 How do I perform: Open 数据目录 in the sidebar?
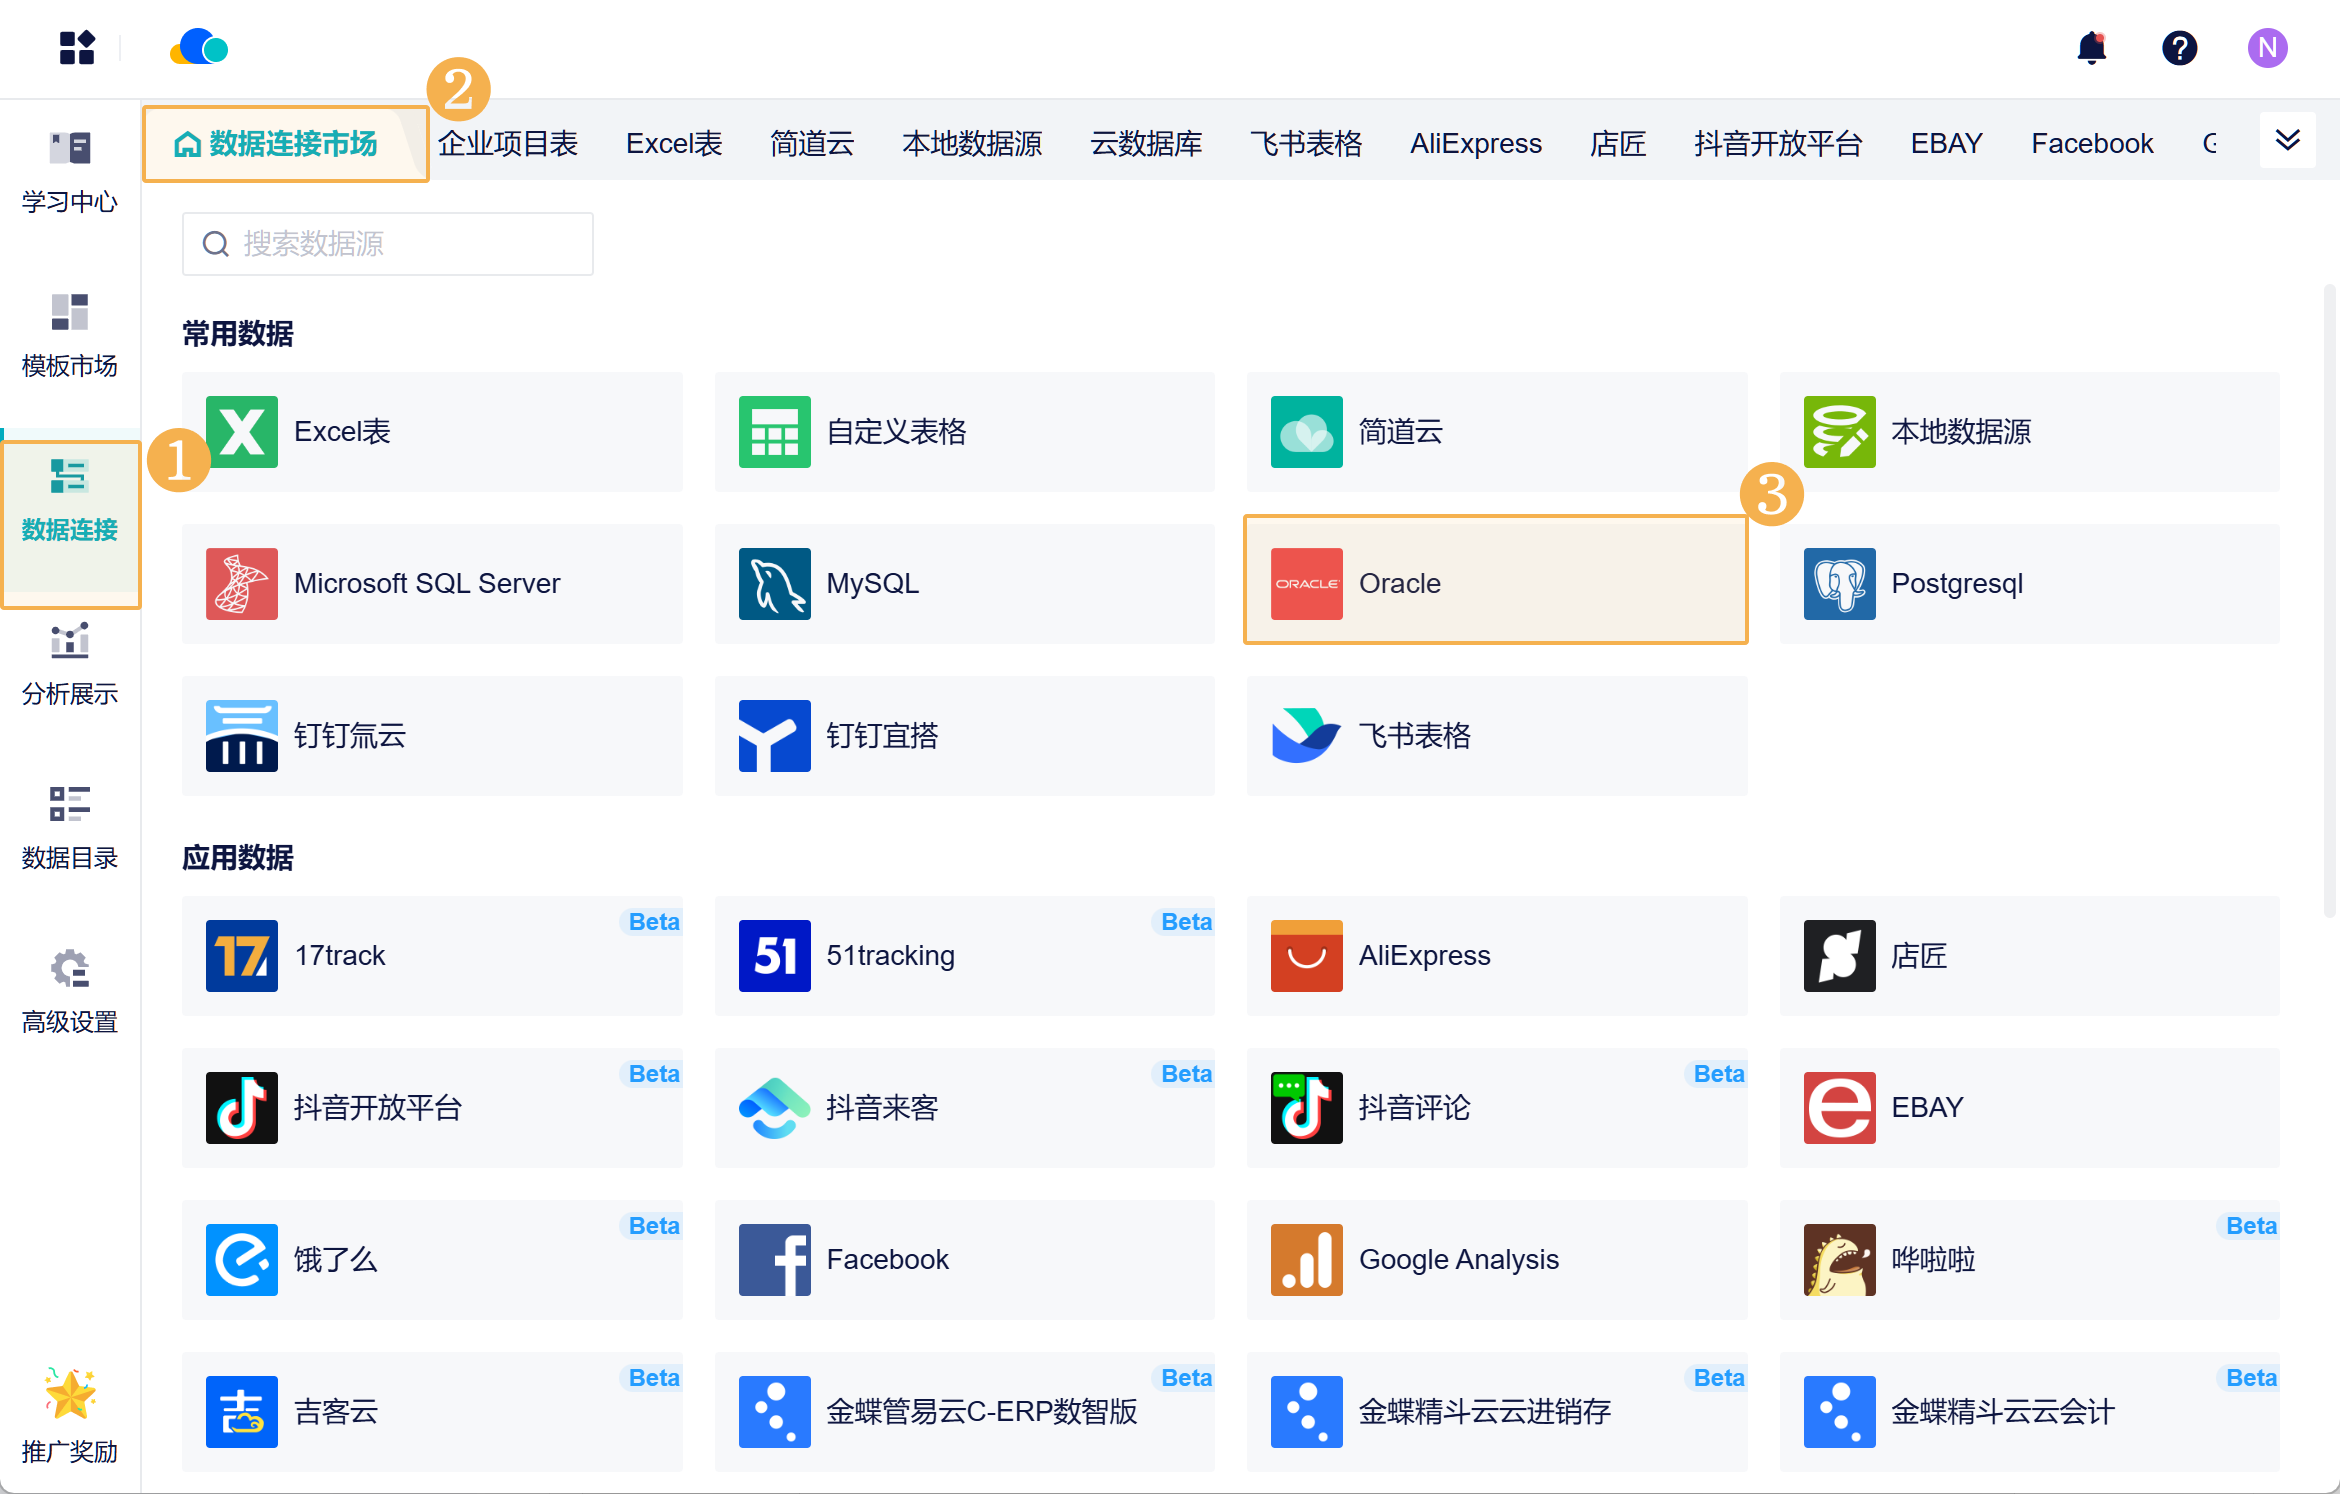click(x=70, y=829)
